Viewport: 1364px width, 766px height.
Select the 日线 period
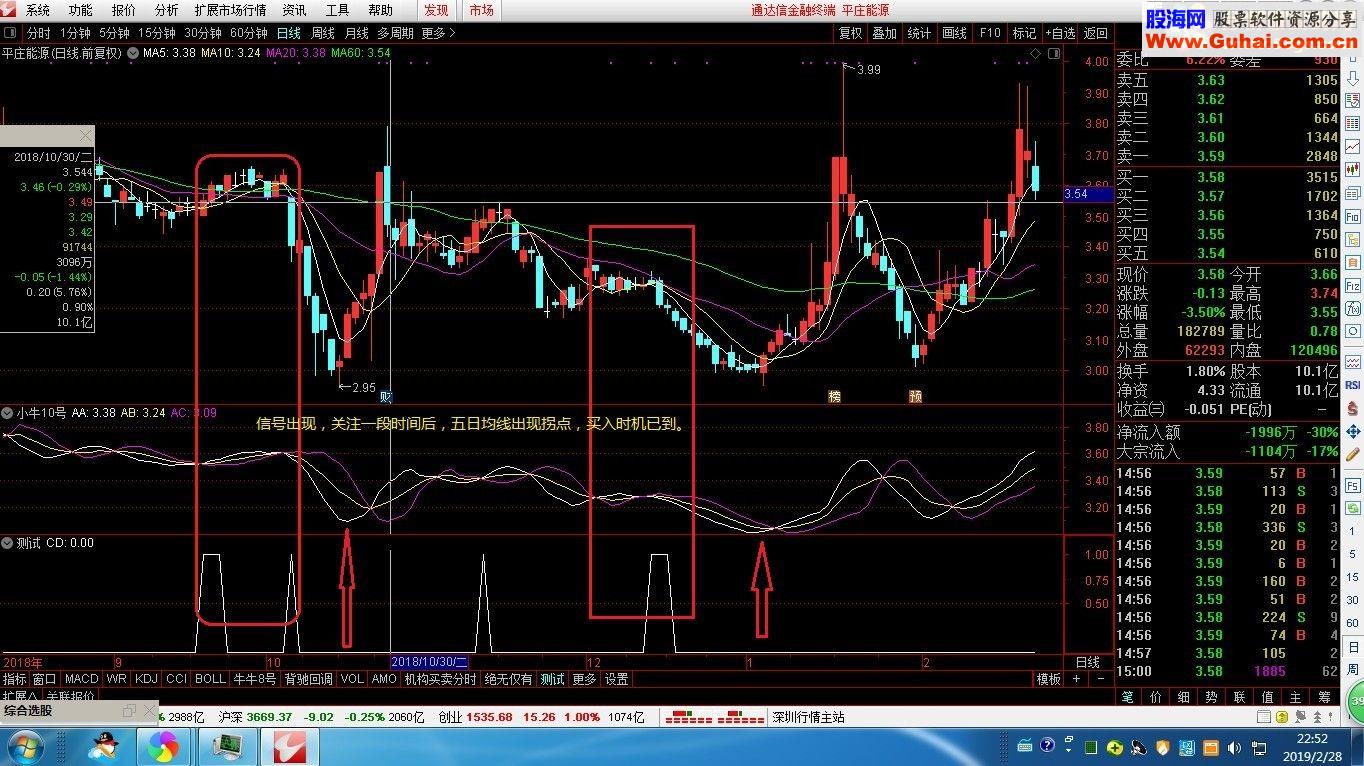[289, 33]
